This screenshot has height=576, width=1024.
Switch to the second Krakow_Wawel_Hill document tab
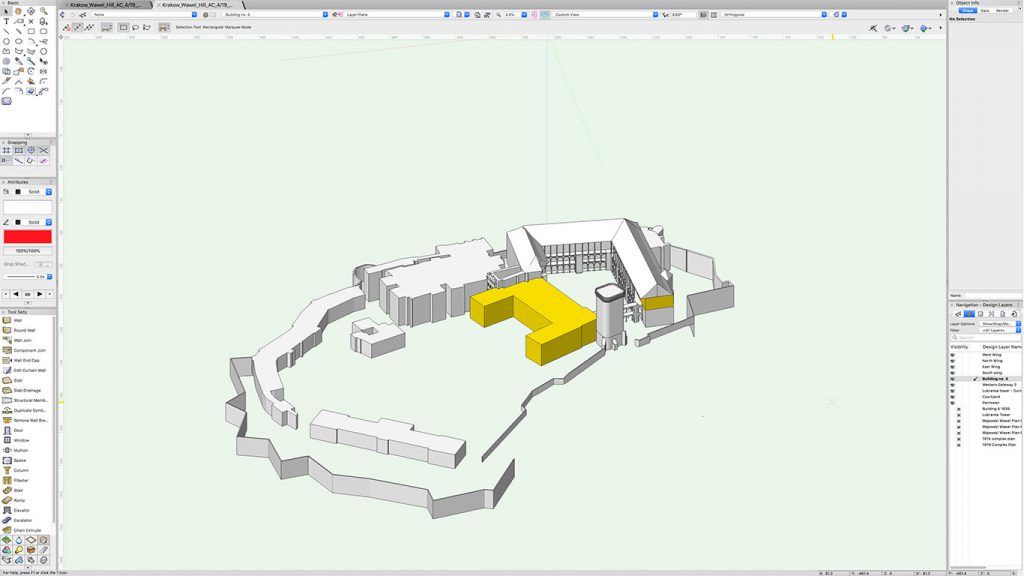[197, 5]
